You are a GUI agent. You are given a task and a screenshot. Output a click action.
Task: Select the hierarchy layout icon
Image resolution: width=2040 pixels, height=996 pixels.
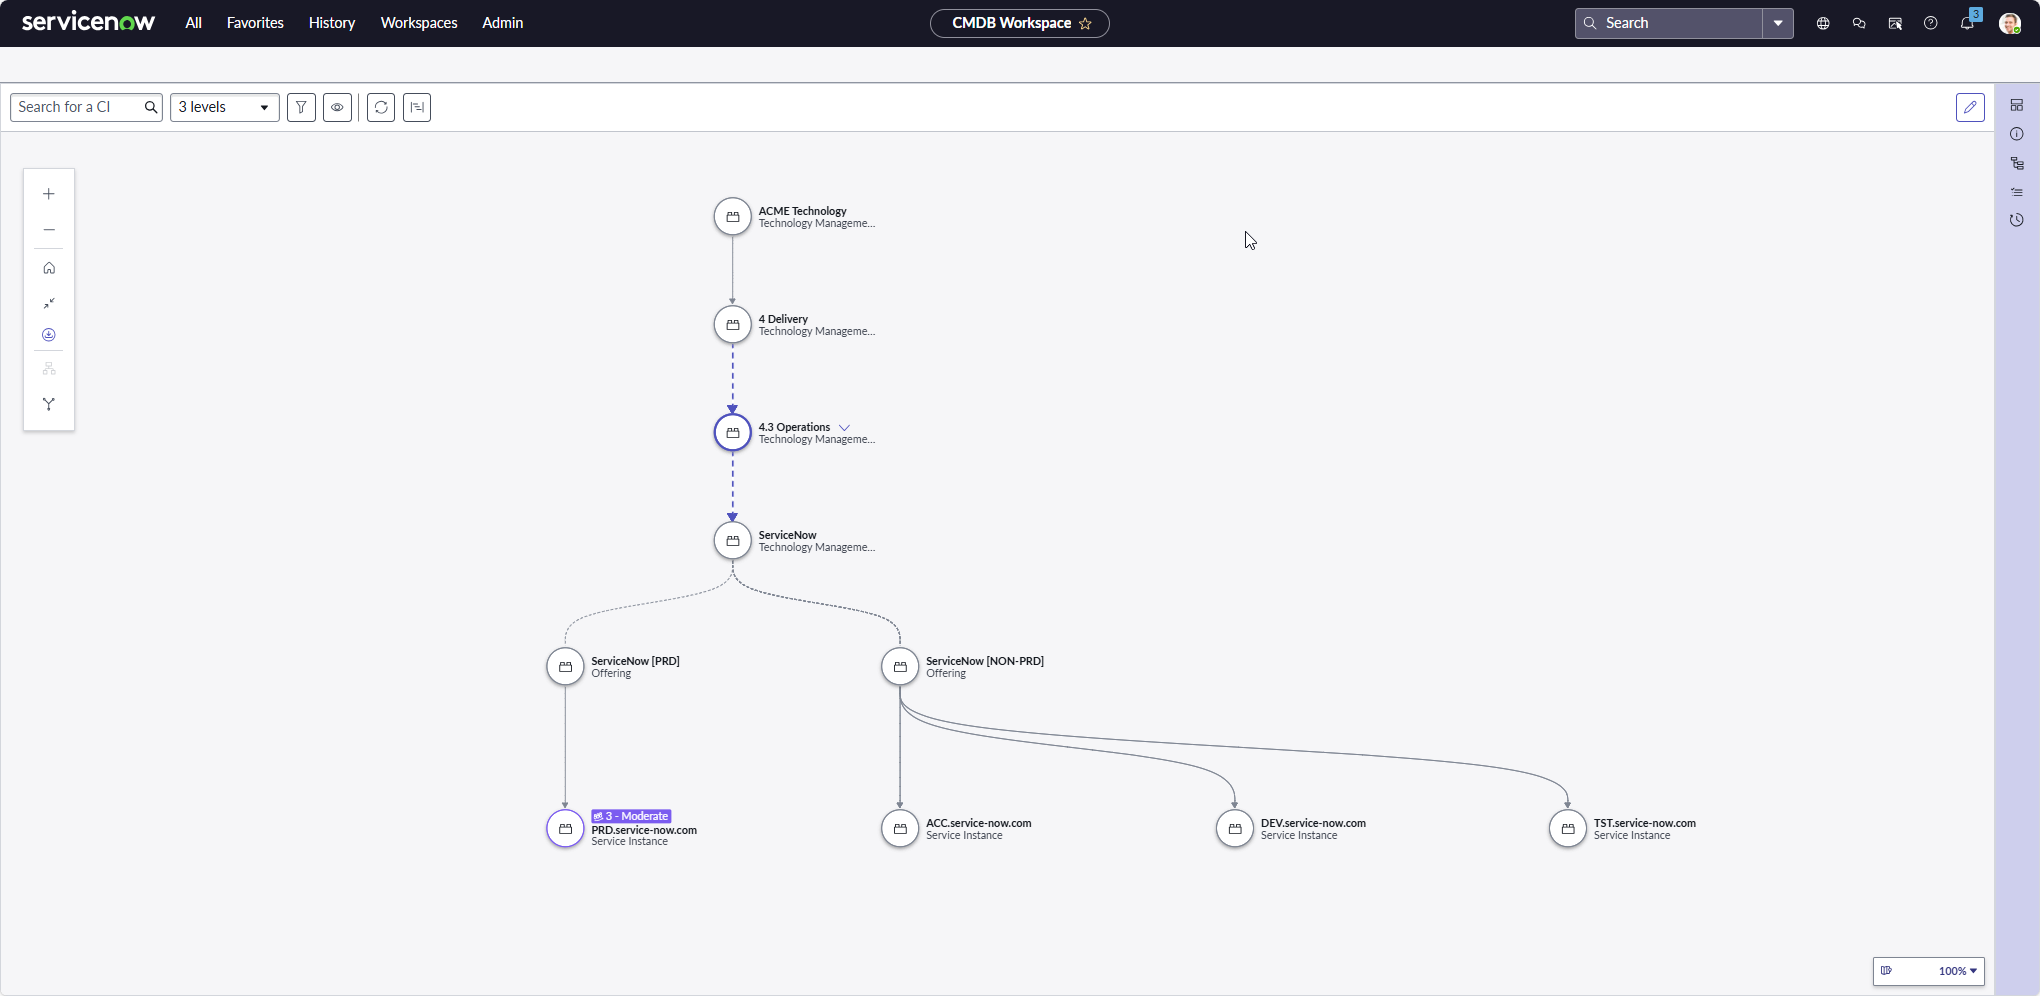click(48, 369)
